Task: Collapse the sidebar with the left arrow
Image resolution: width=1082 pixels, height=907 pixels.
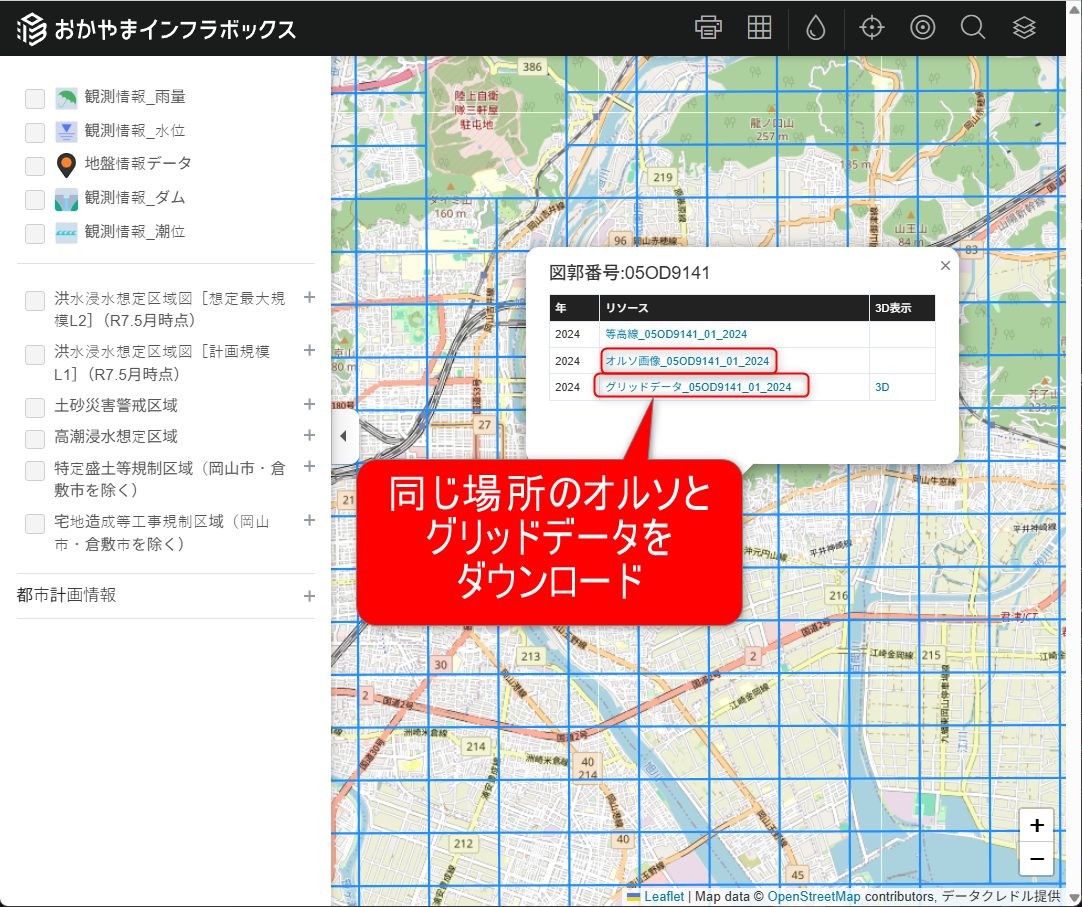Action: click(344, 437)
